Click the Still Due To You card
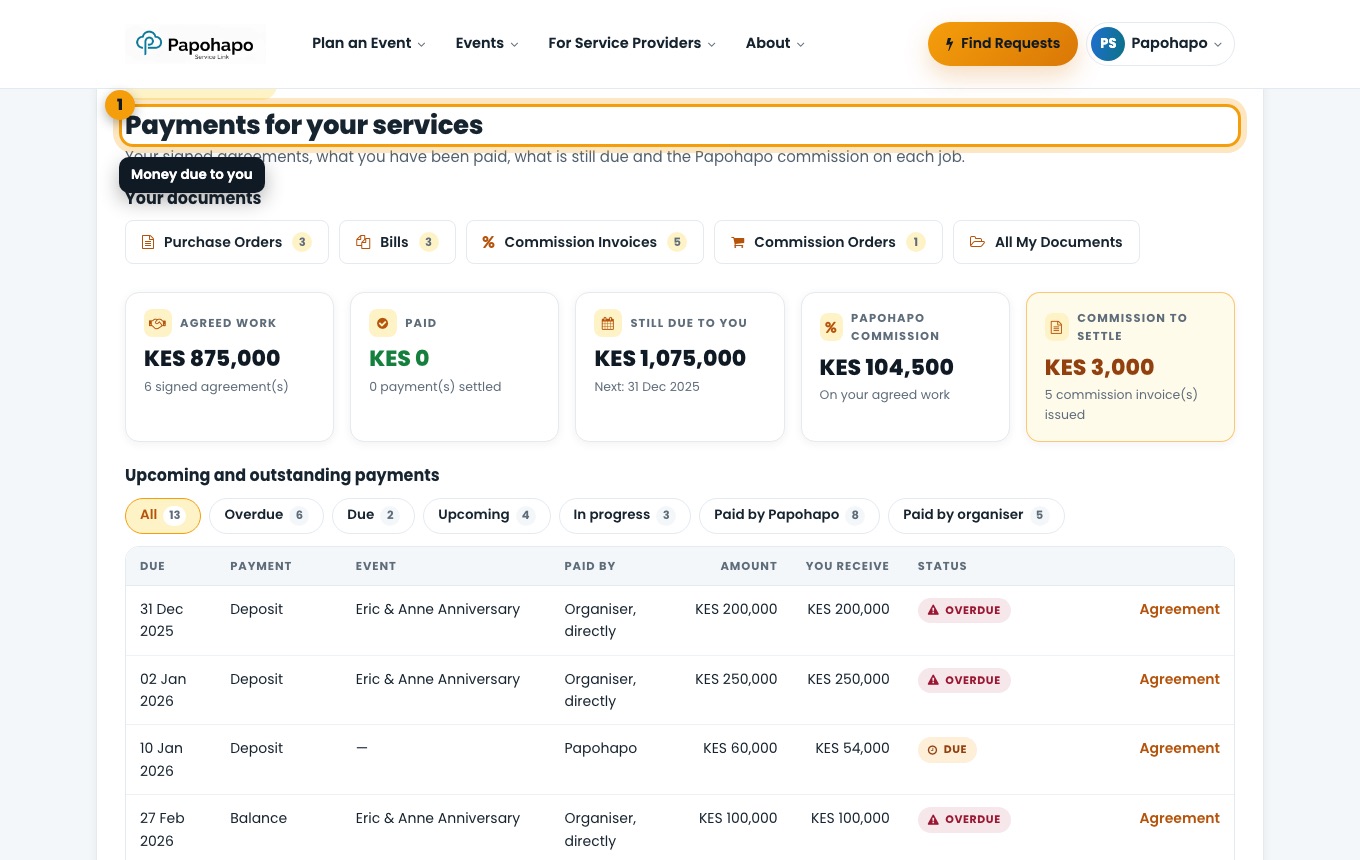1360x860 pixels. [680, 367]
